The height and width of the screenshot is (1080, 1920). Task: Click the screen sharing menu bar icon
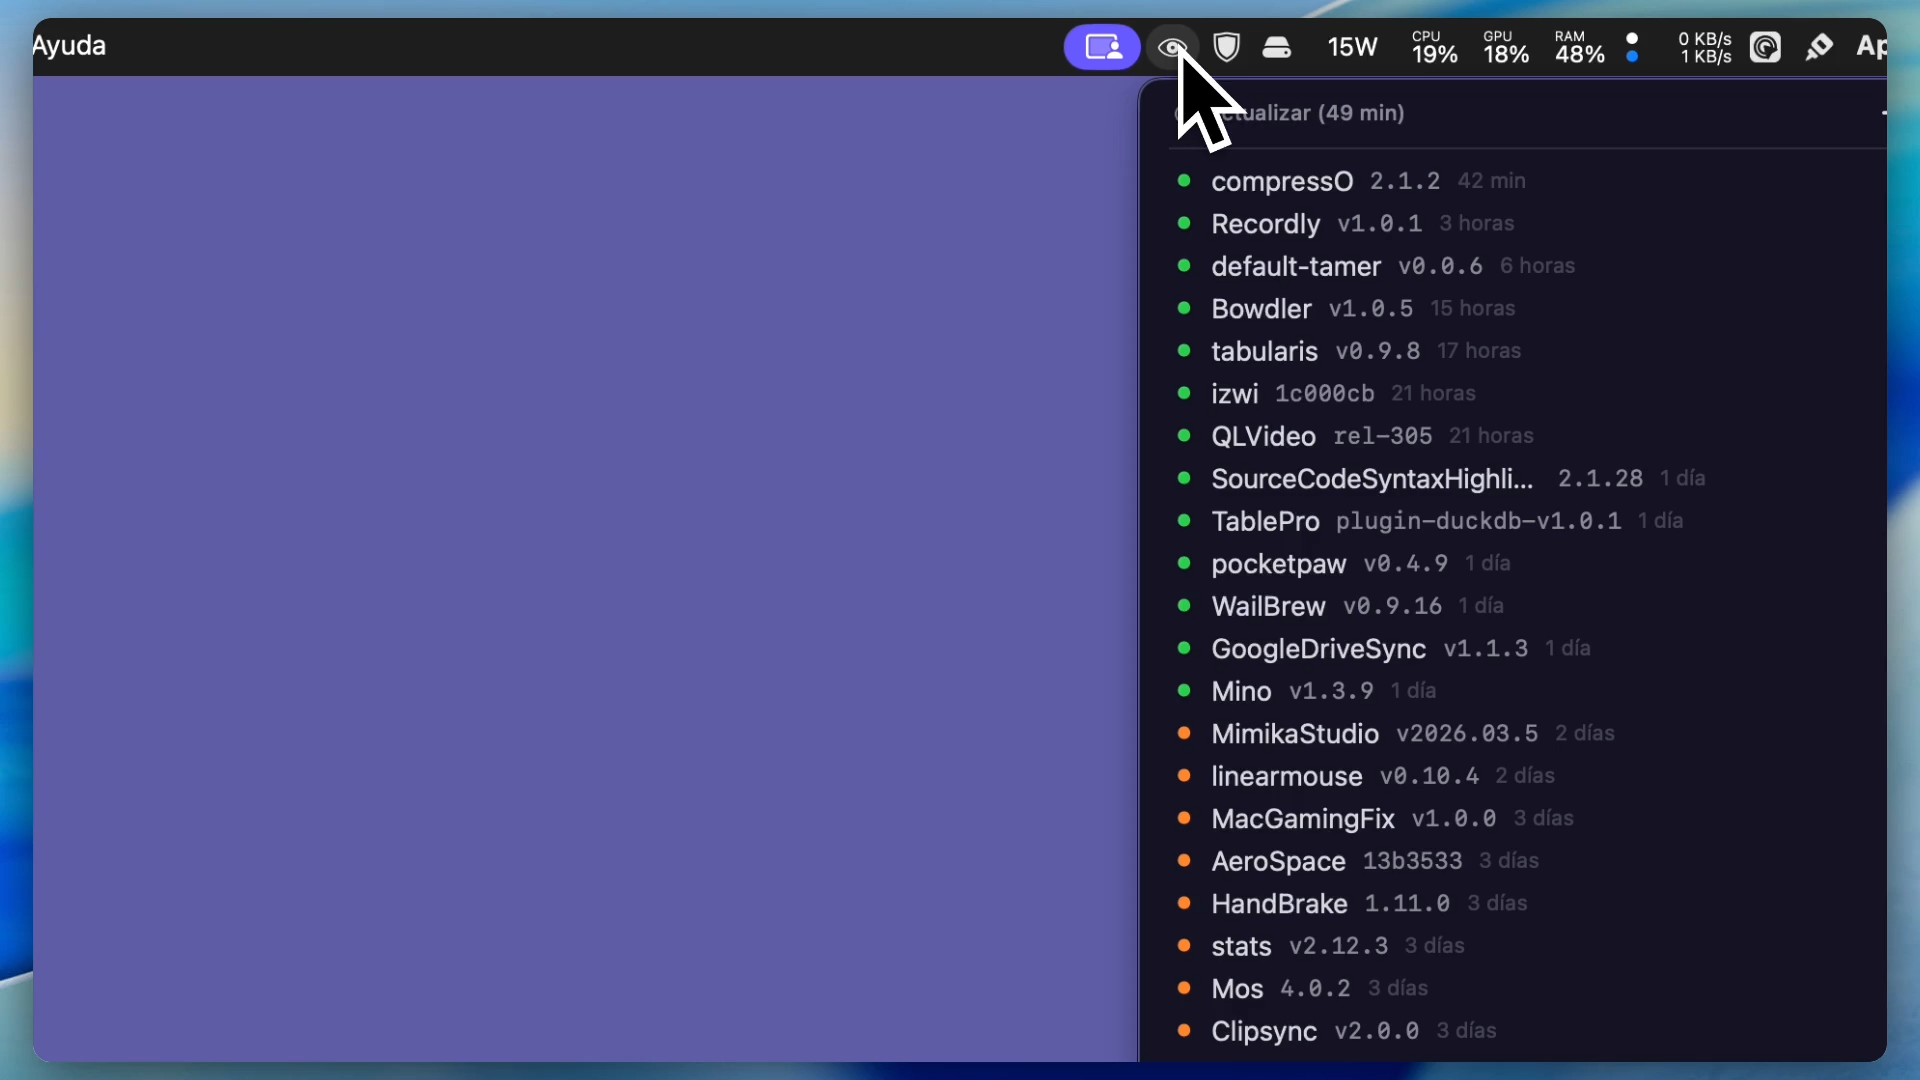tap(1102, 47)
